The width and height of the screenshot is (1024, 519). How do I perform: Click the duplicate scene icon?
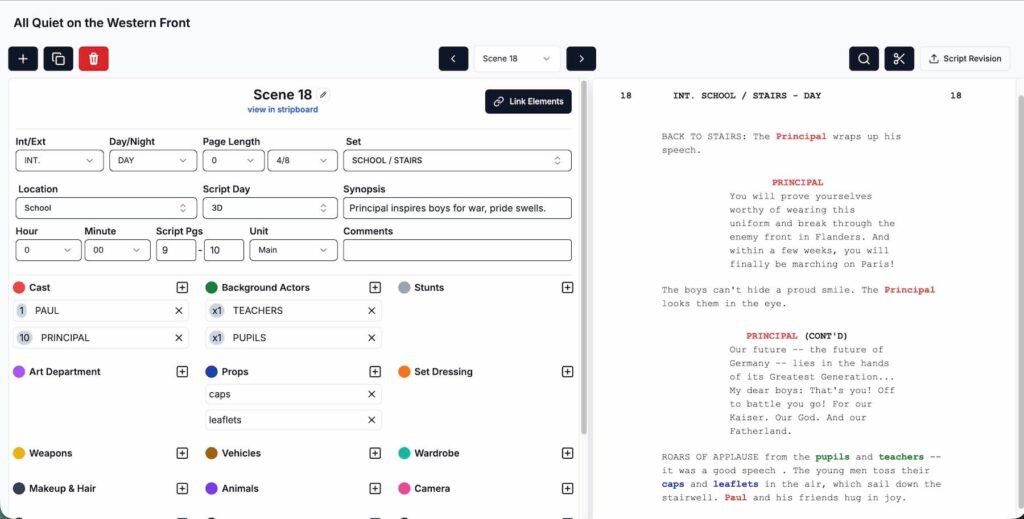58,59
